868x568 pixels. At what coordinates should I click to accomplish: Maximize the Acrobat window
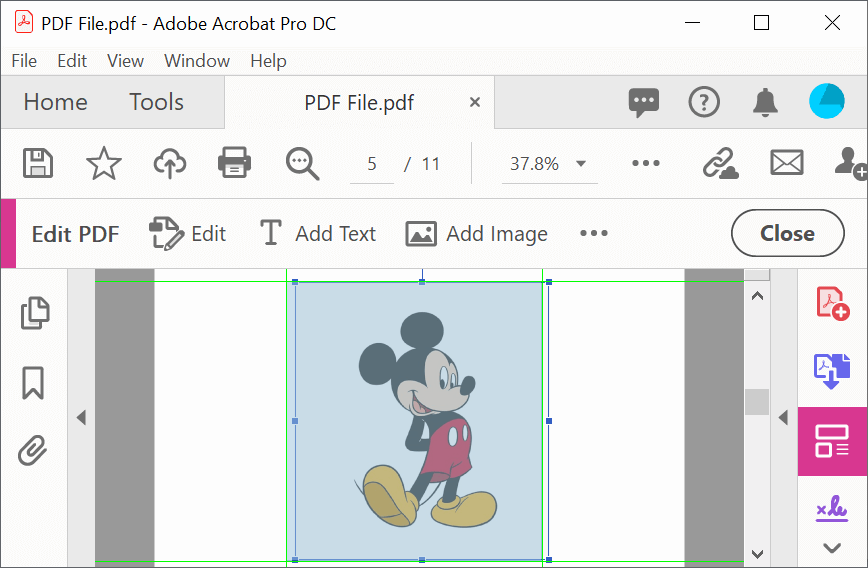[x=762, y=23]
